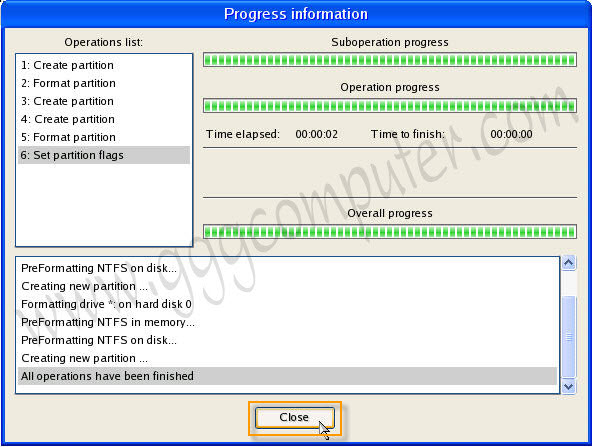Screen dimensions: 592x447
Task: Select '5: Format partition' operation
Action: 104,137
